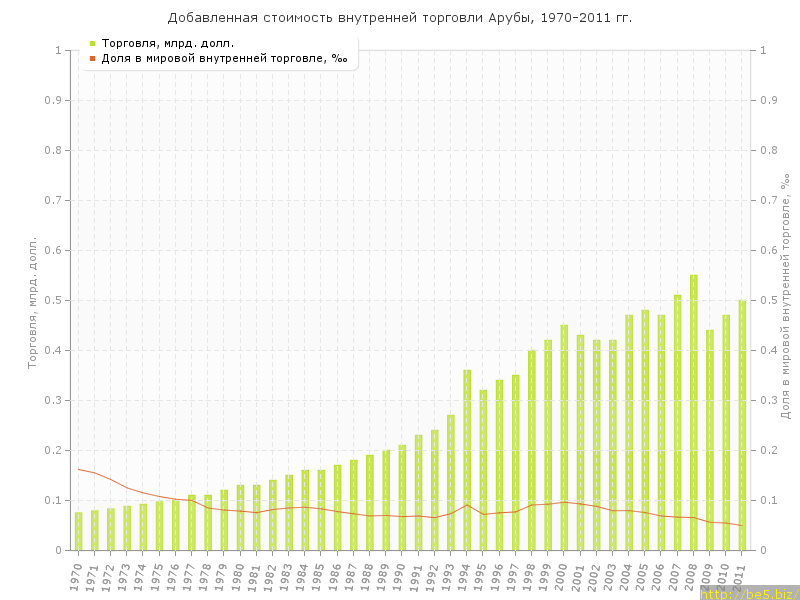This screenshot has height=600, width=800.
Task: Click the chart title about Aruba trade
Action: coord(400,18)
